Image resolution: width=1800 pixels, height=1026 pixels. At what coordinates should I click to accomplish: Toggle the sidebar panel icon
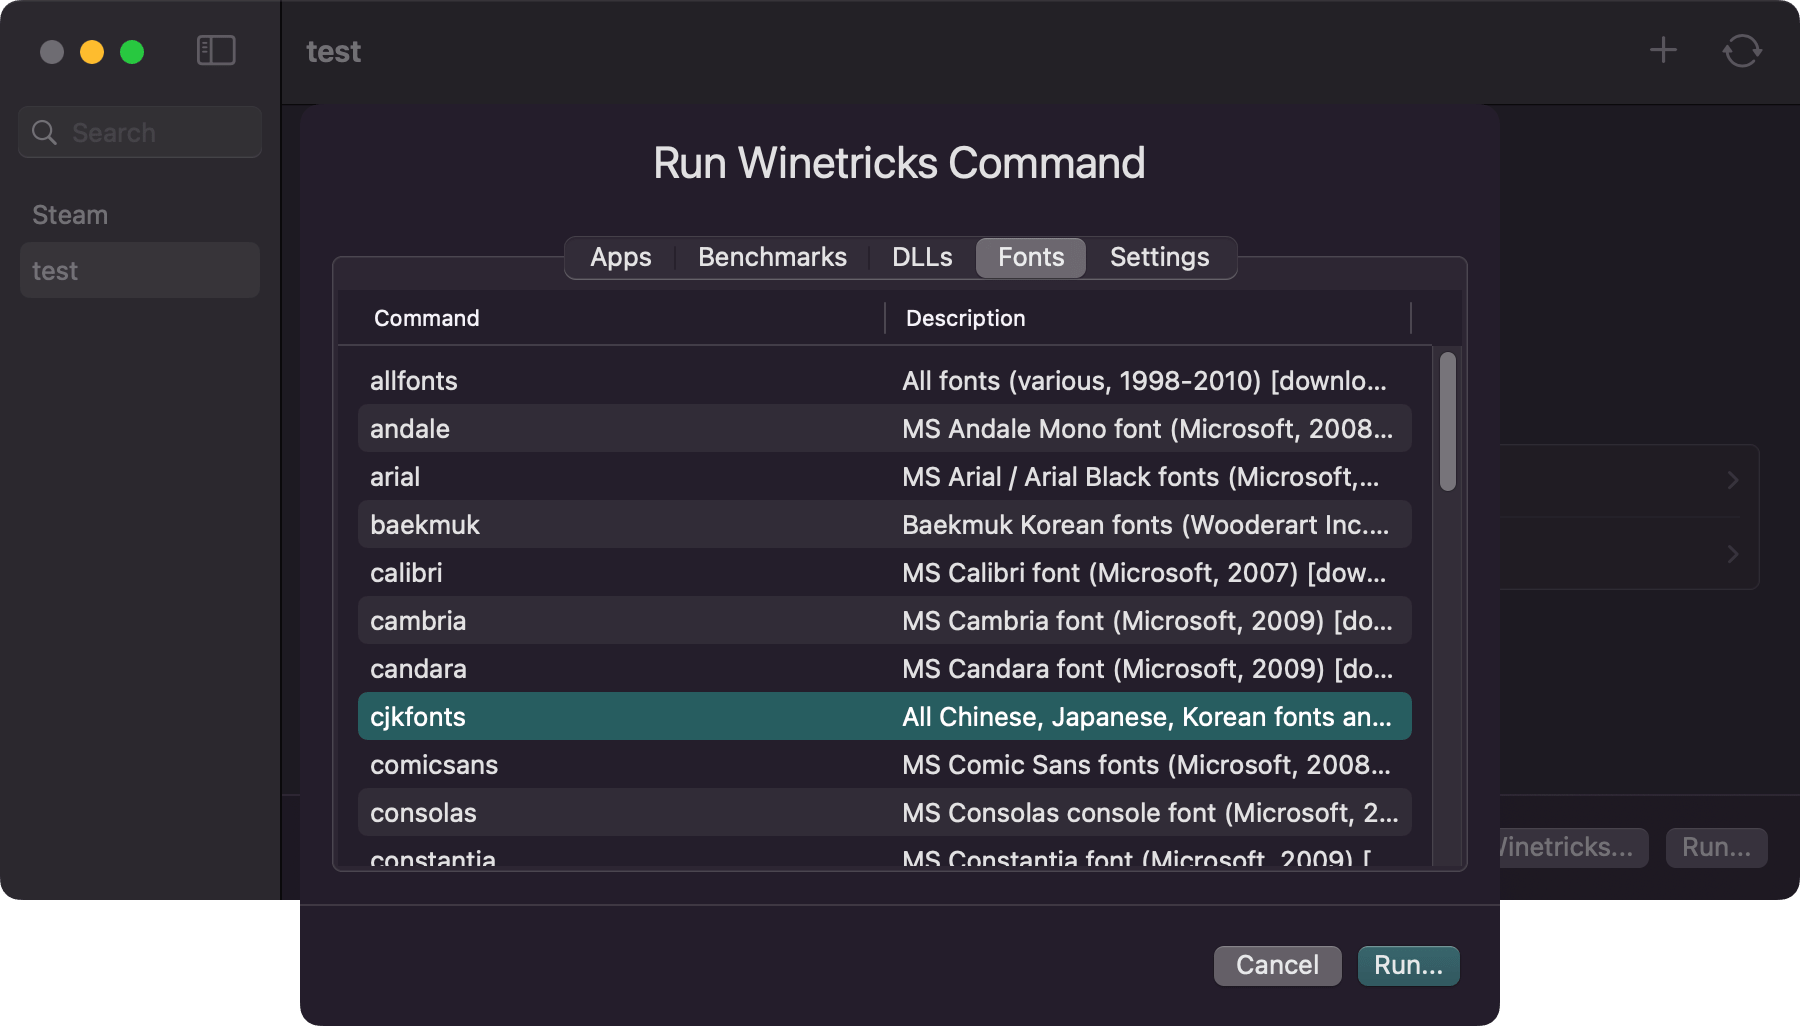click(x=216, y=50)
